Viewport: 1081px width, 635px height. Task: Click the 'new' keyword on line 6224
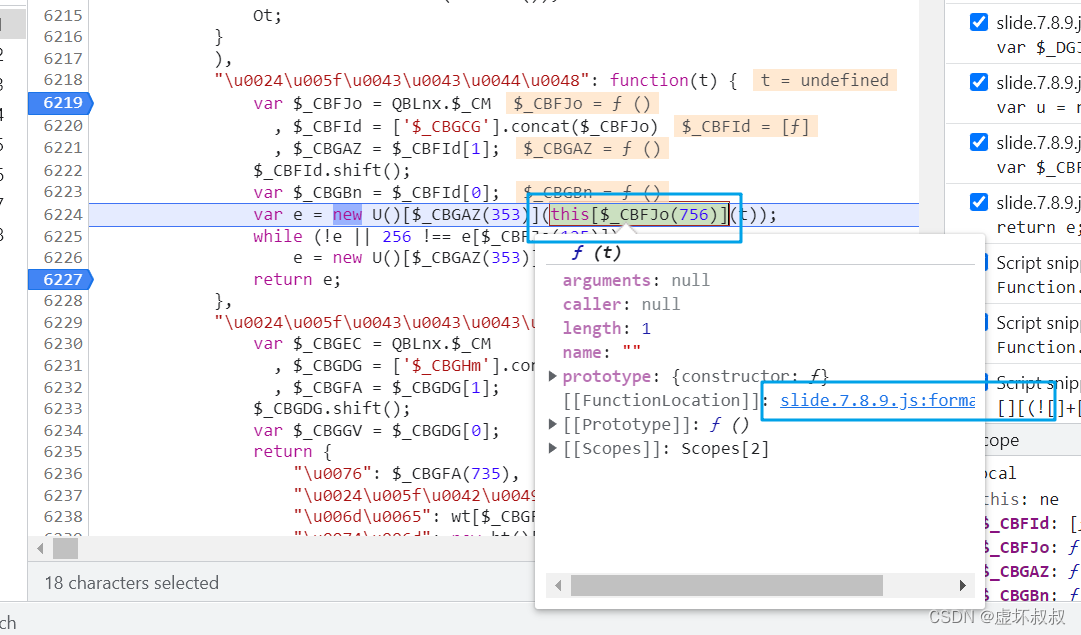[347, 214]
